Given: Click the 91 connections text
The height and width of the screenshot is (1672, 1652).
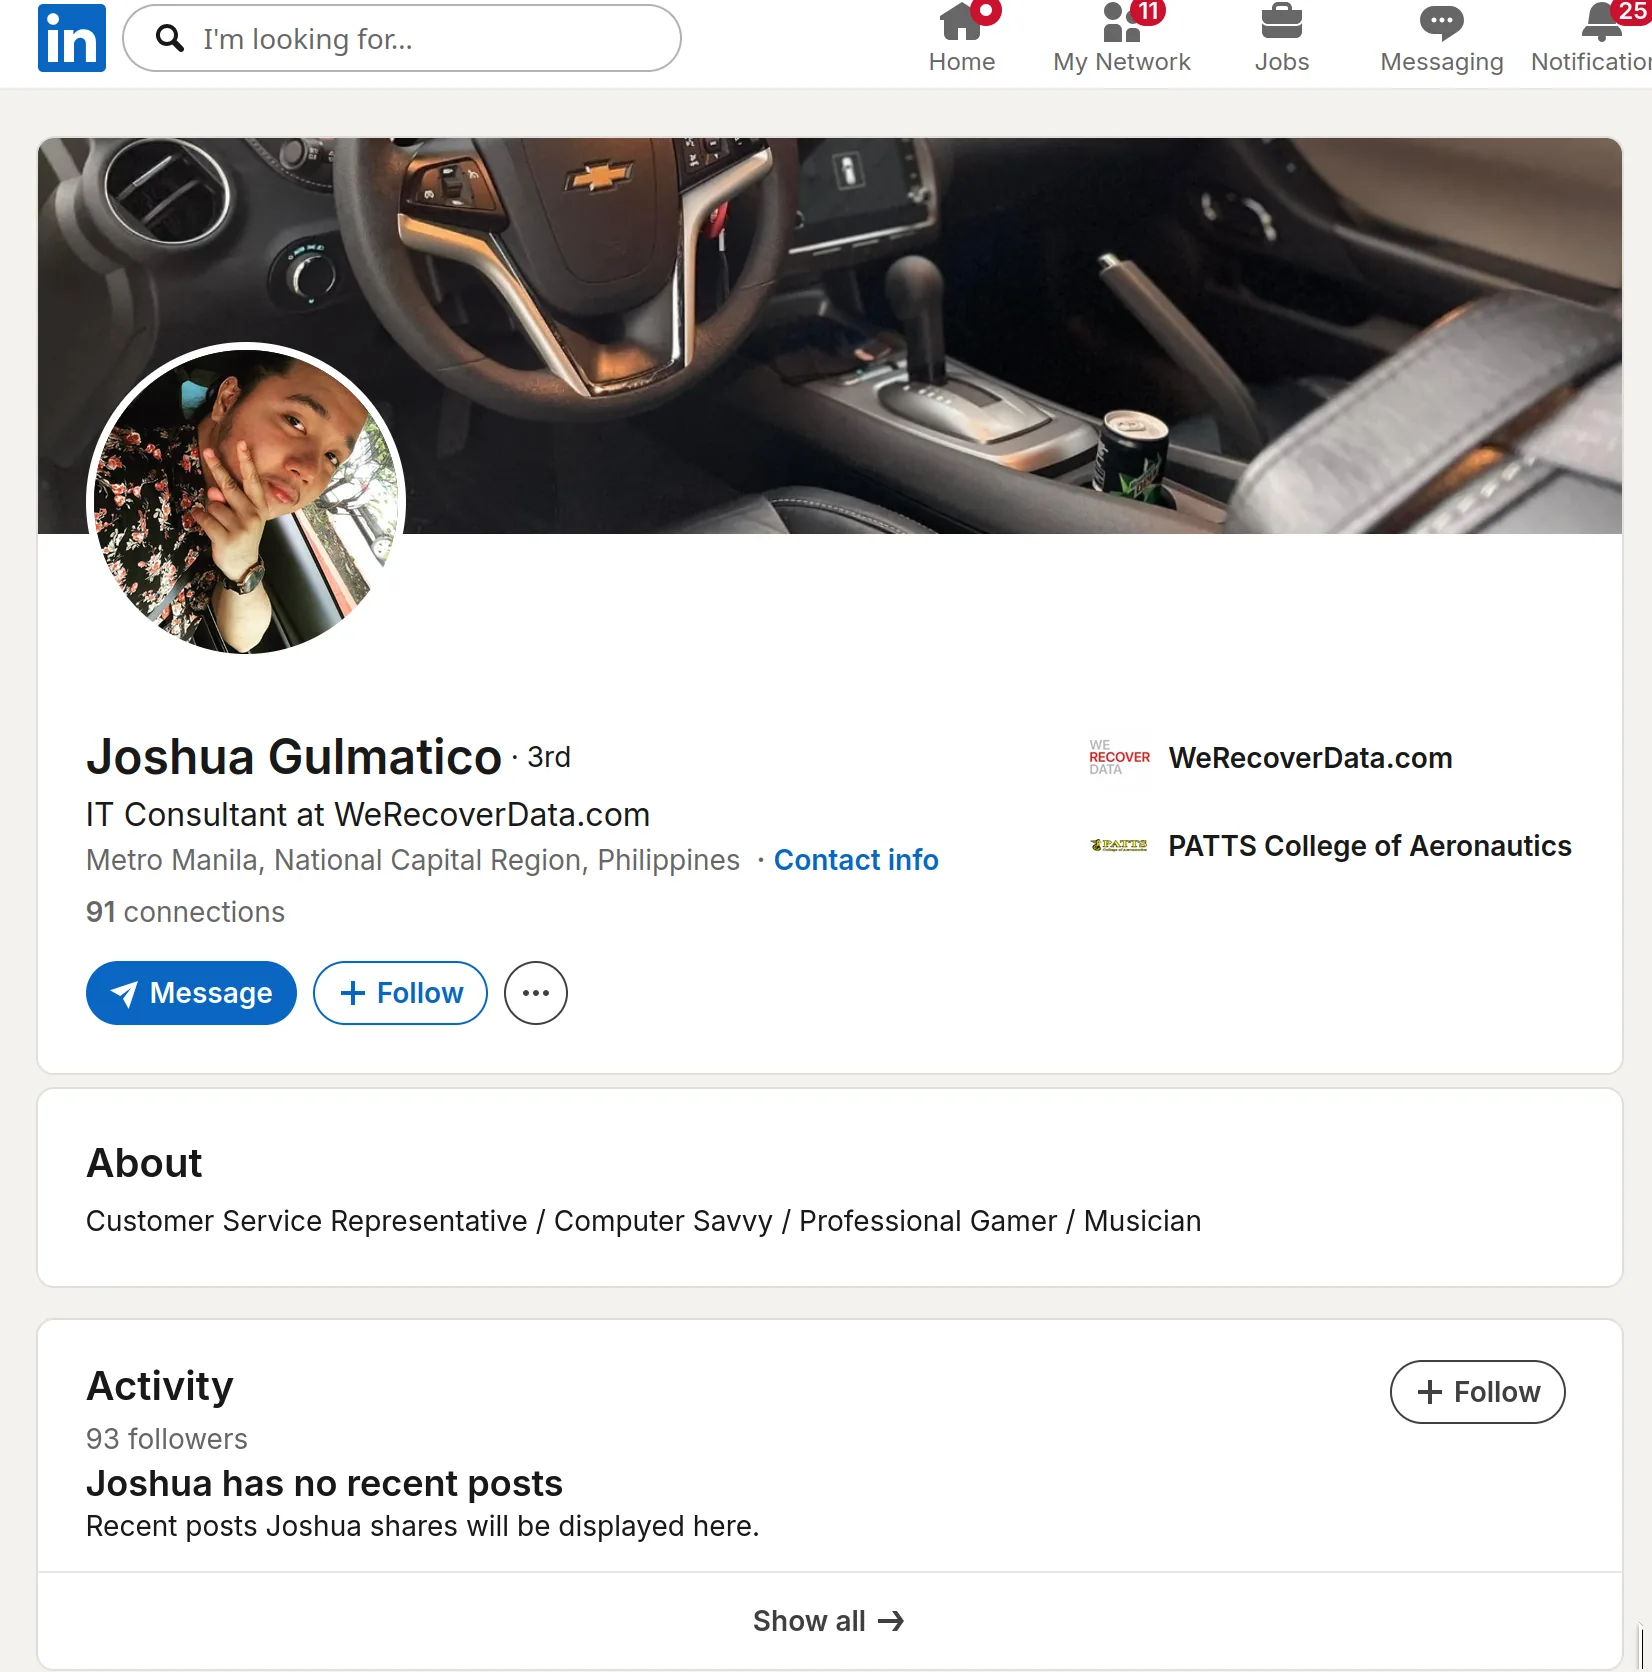Looking at the screenshot, I should click(185, 912).
